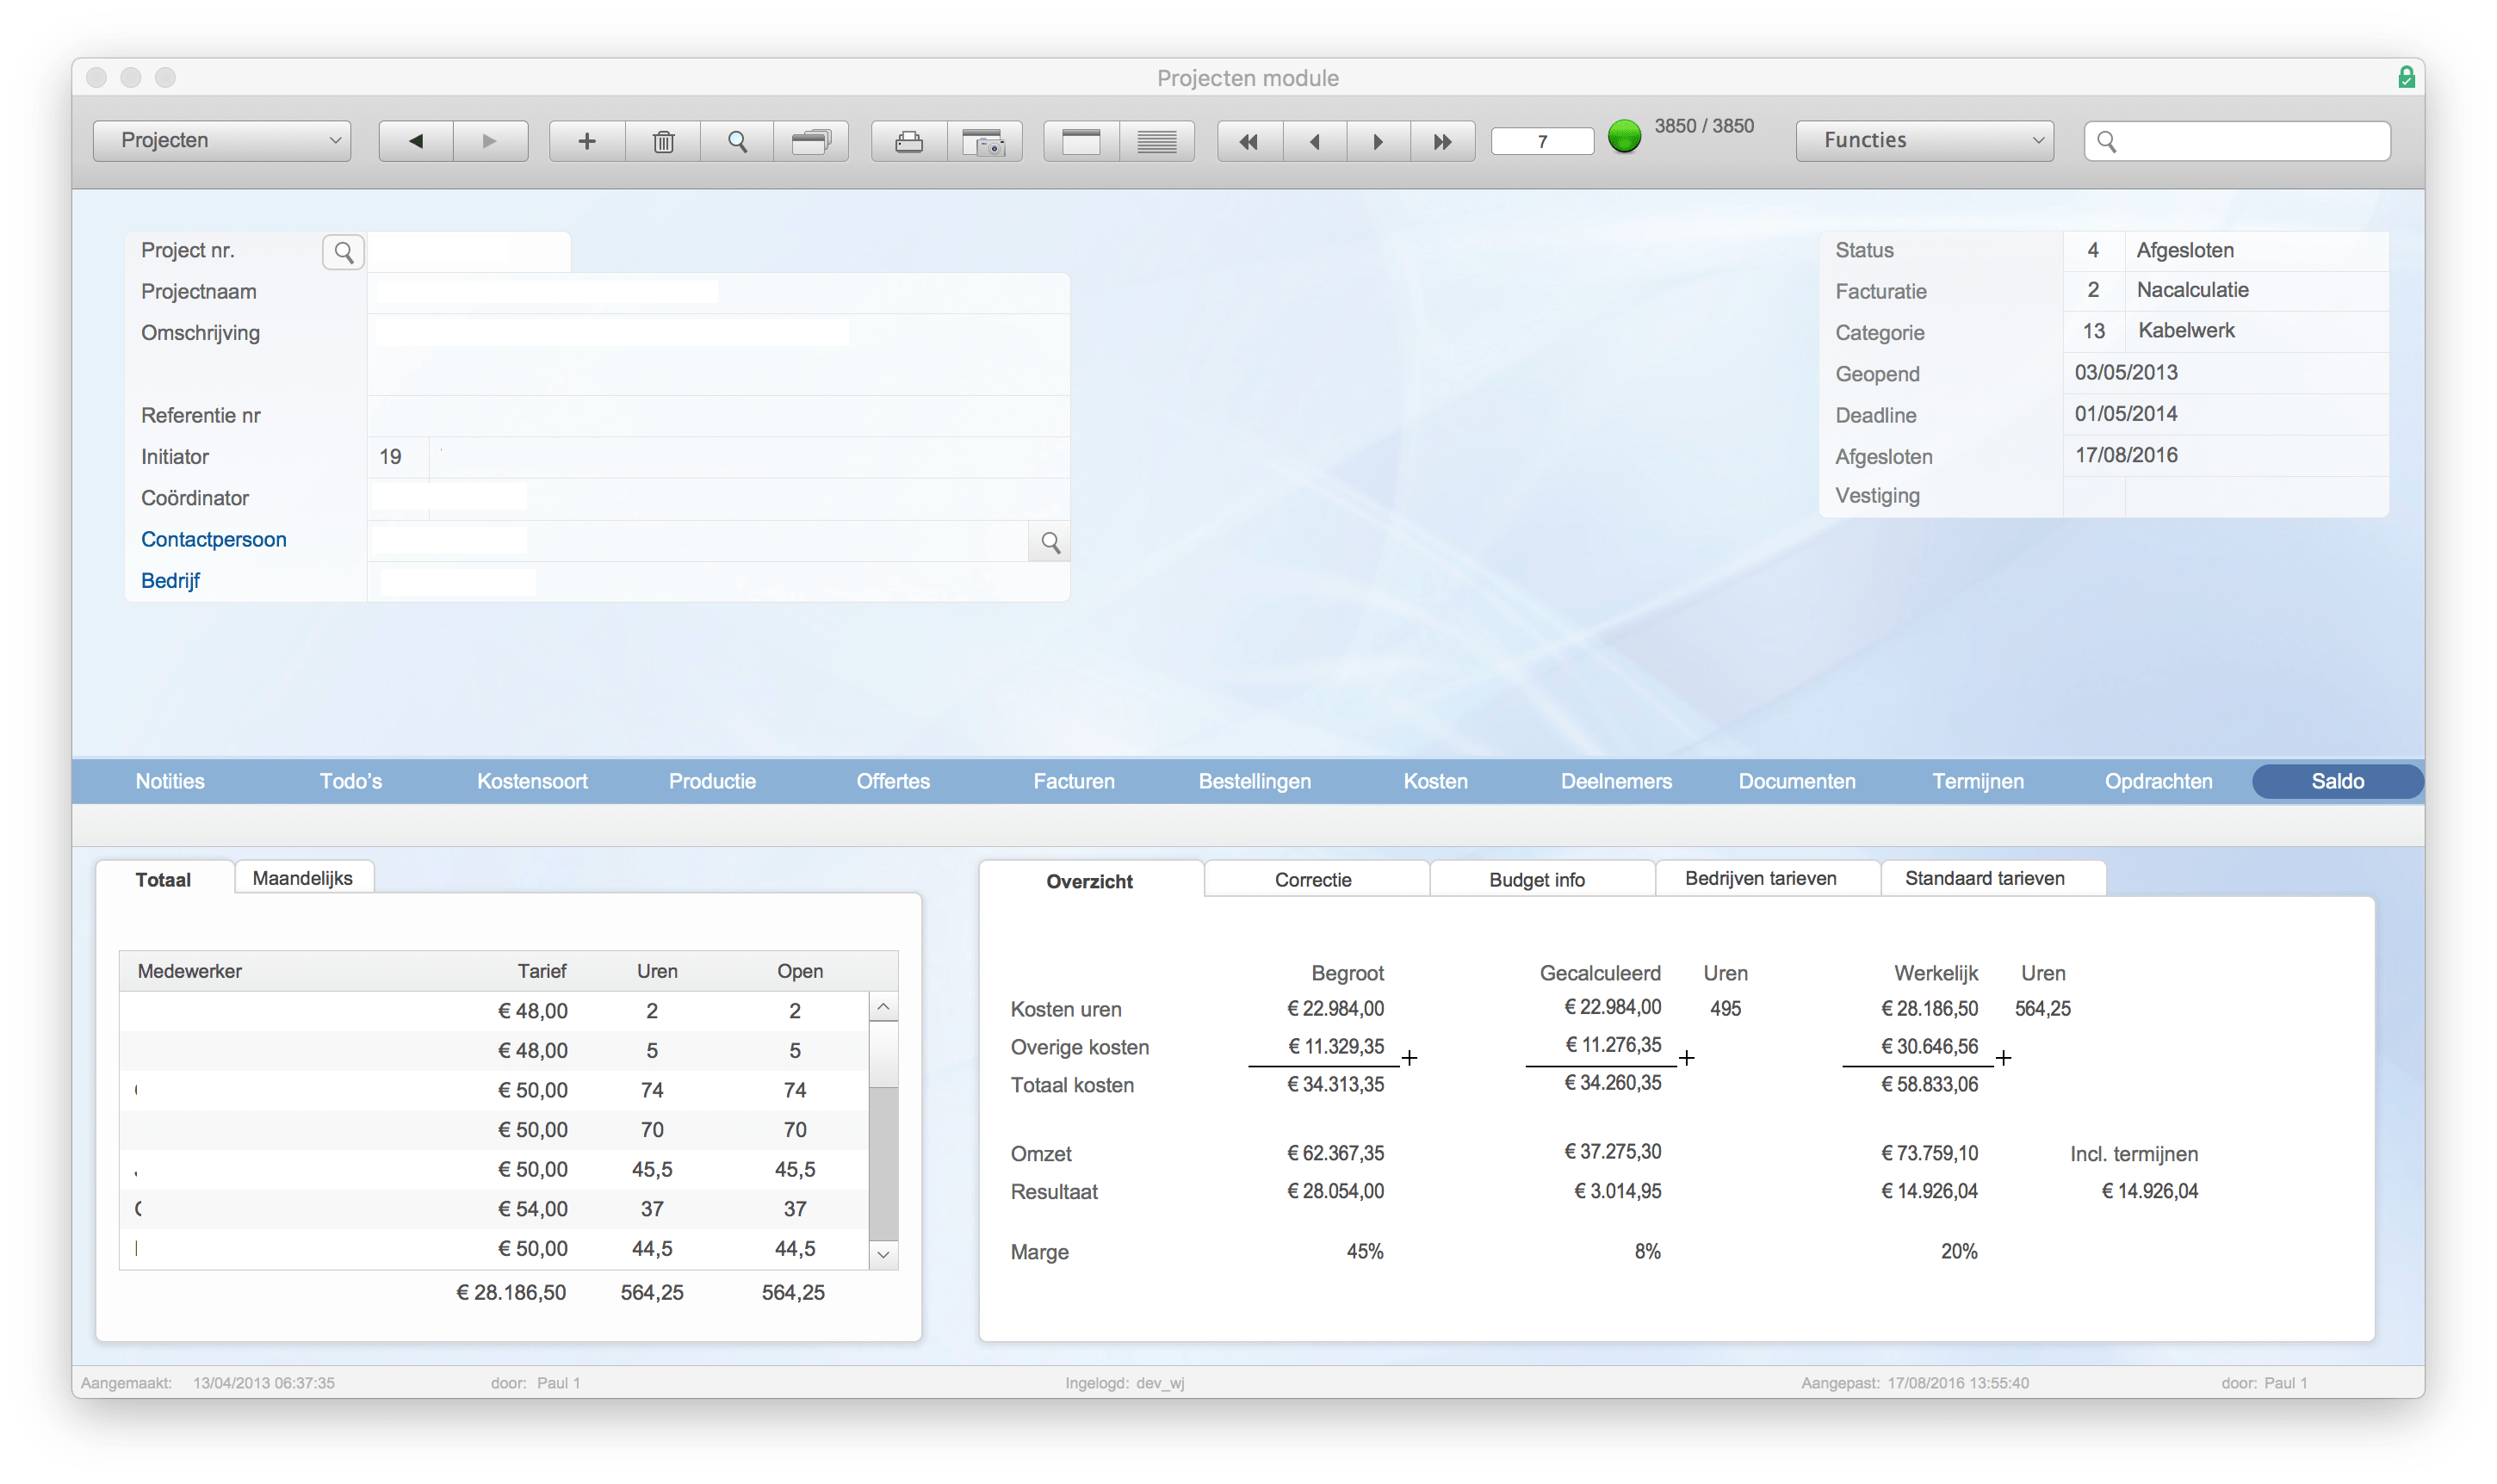Take a window screenshot via the camera icon
The image size is (2497, 1484).
984,141
